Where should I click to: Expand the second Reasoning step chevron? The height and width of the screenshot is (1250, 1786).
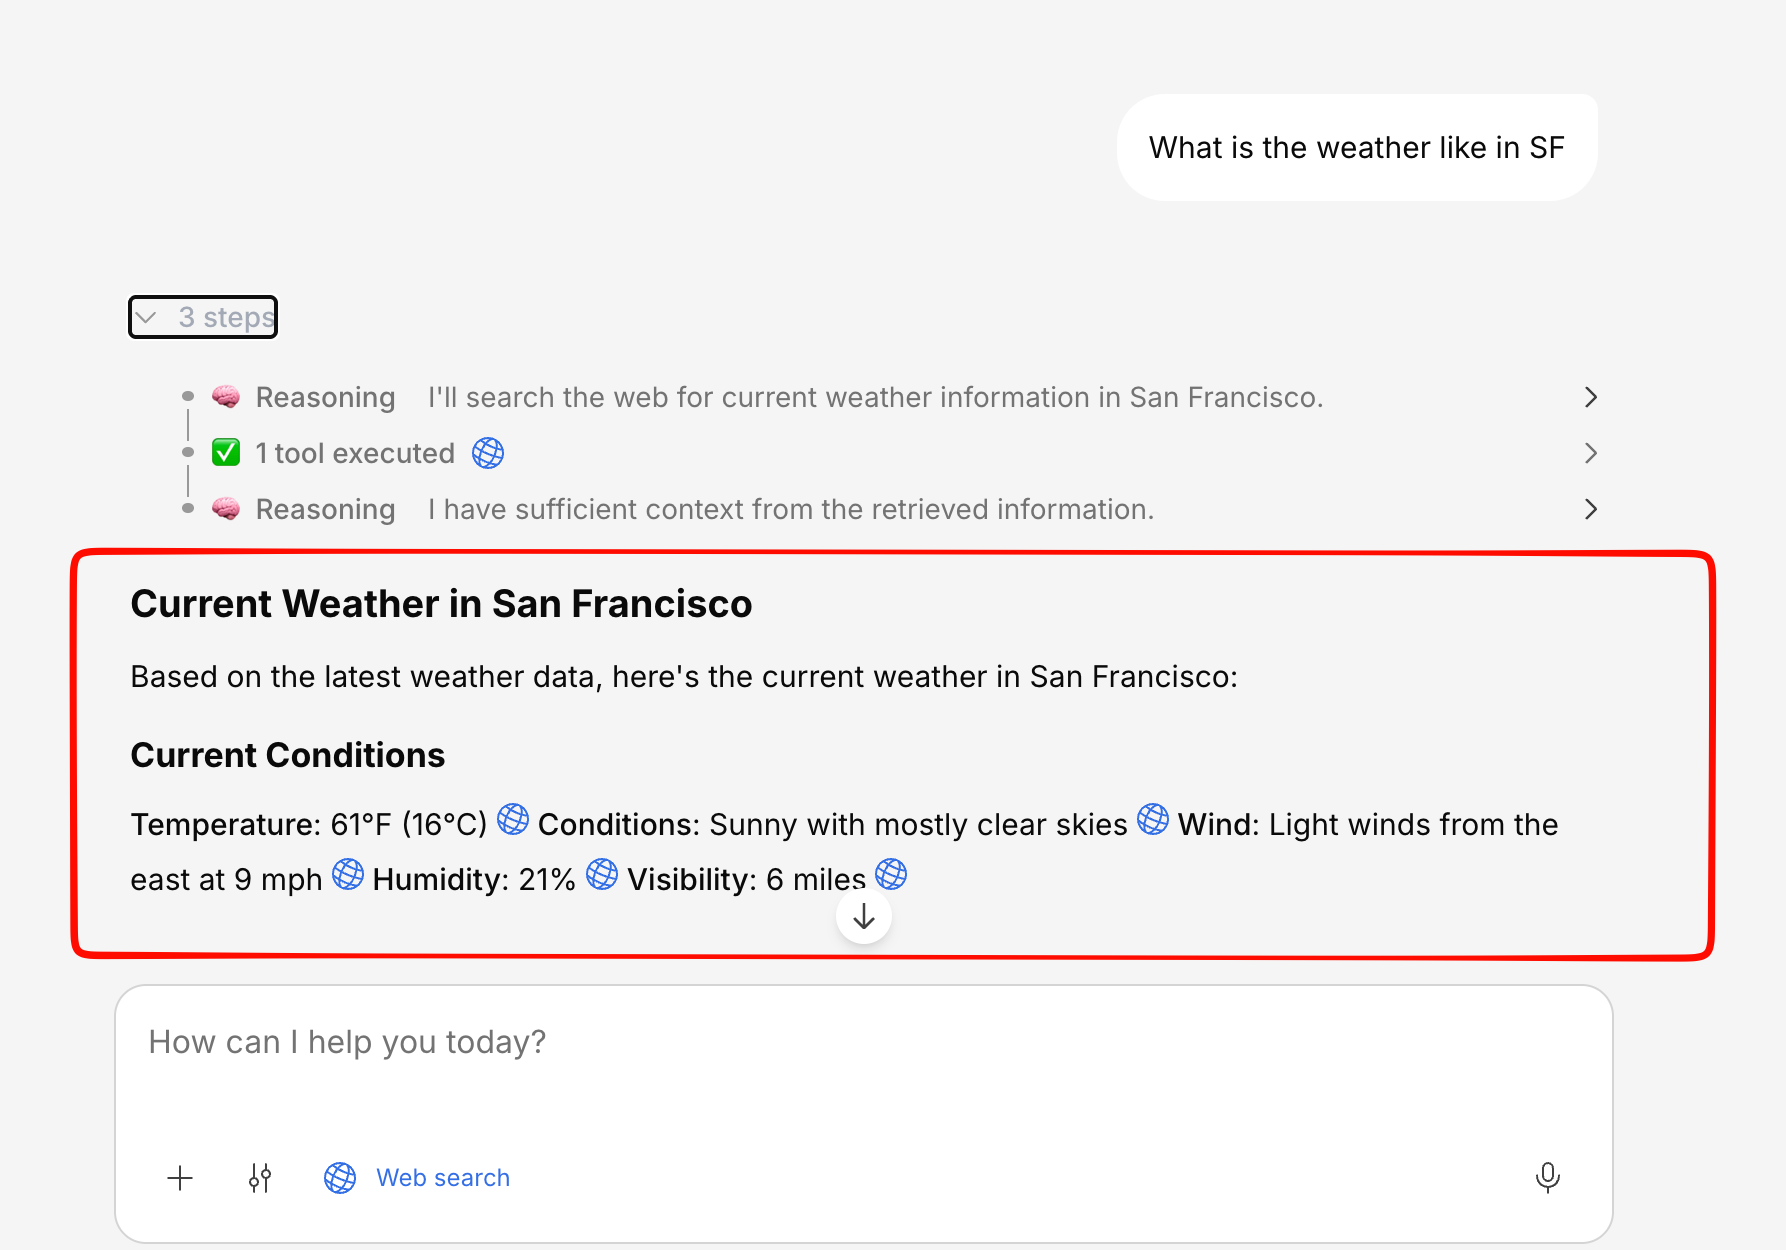pyautogui.click(x=1590, y=509)
